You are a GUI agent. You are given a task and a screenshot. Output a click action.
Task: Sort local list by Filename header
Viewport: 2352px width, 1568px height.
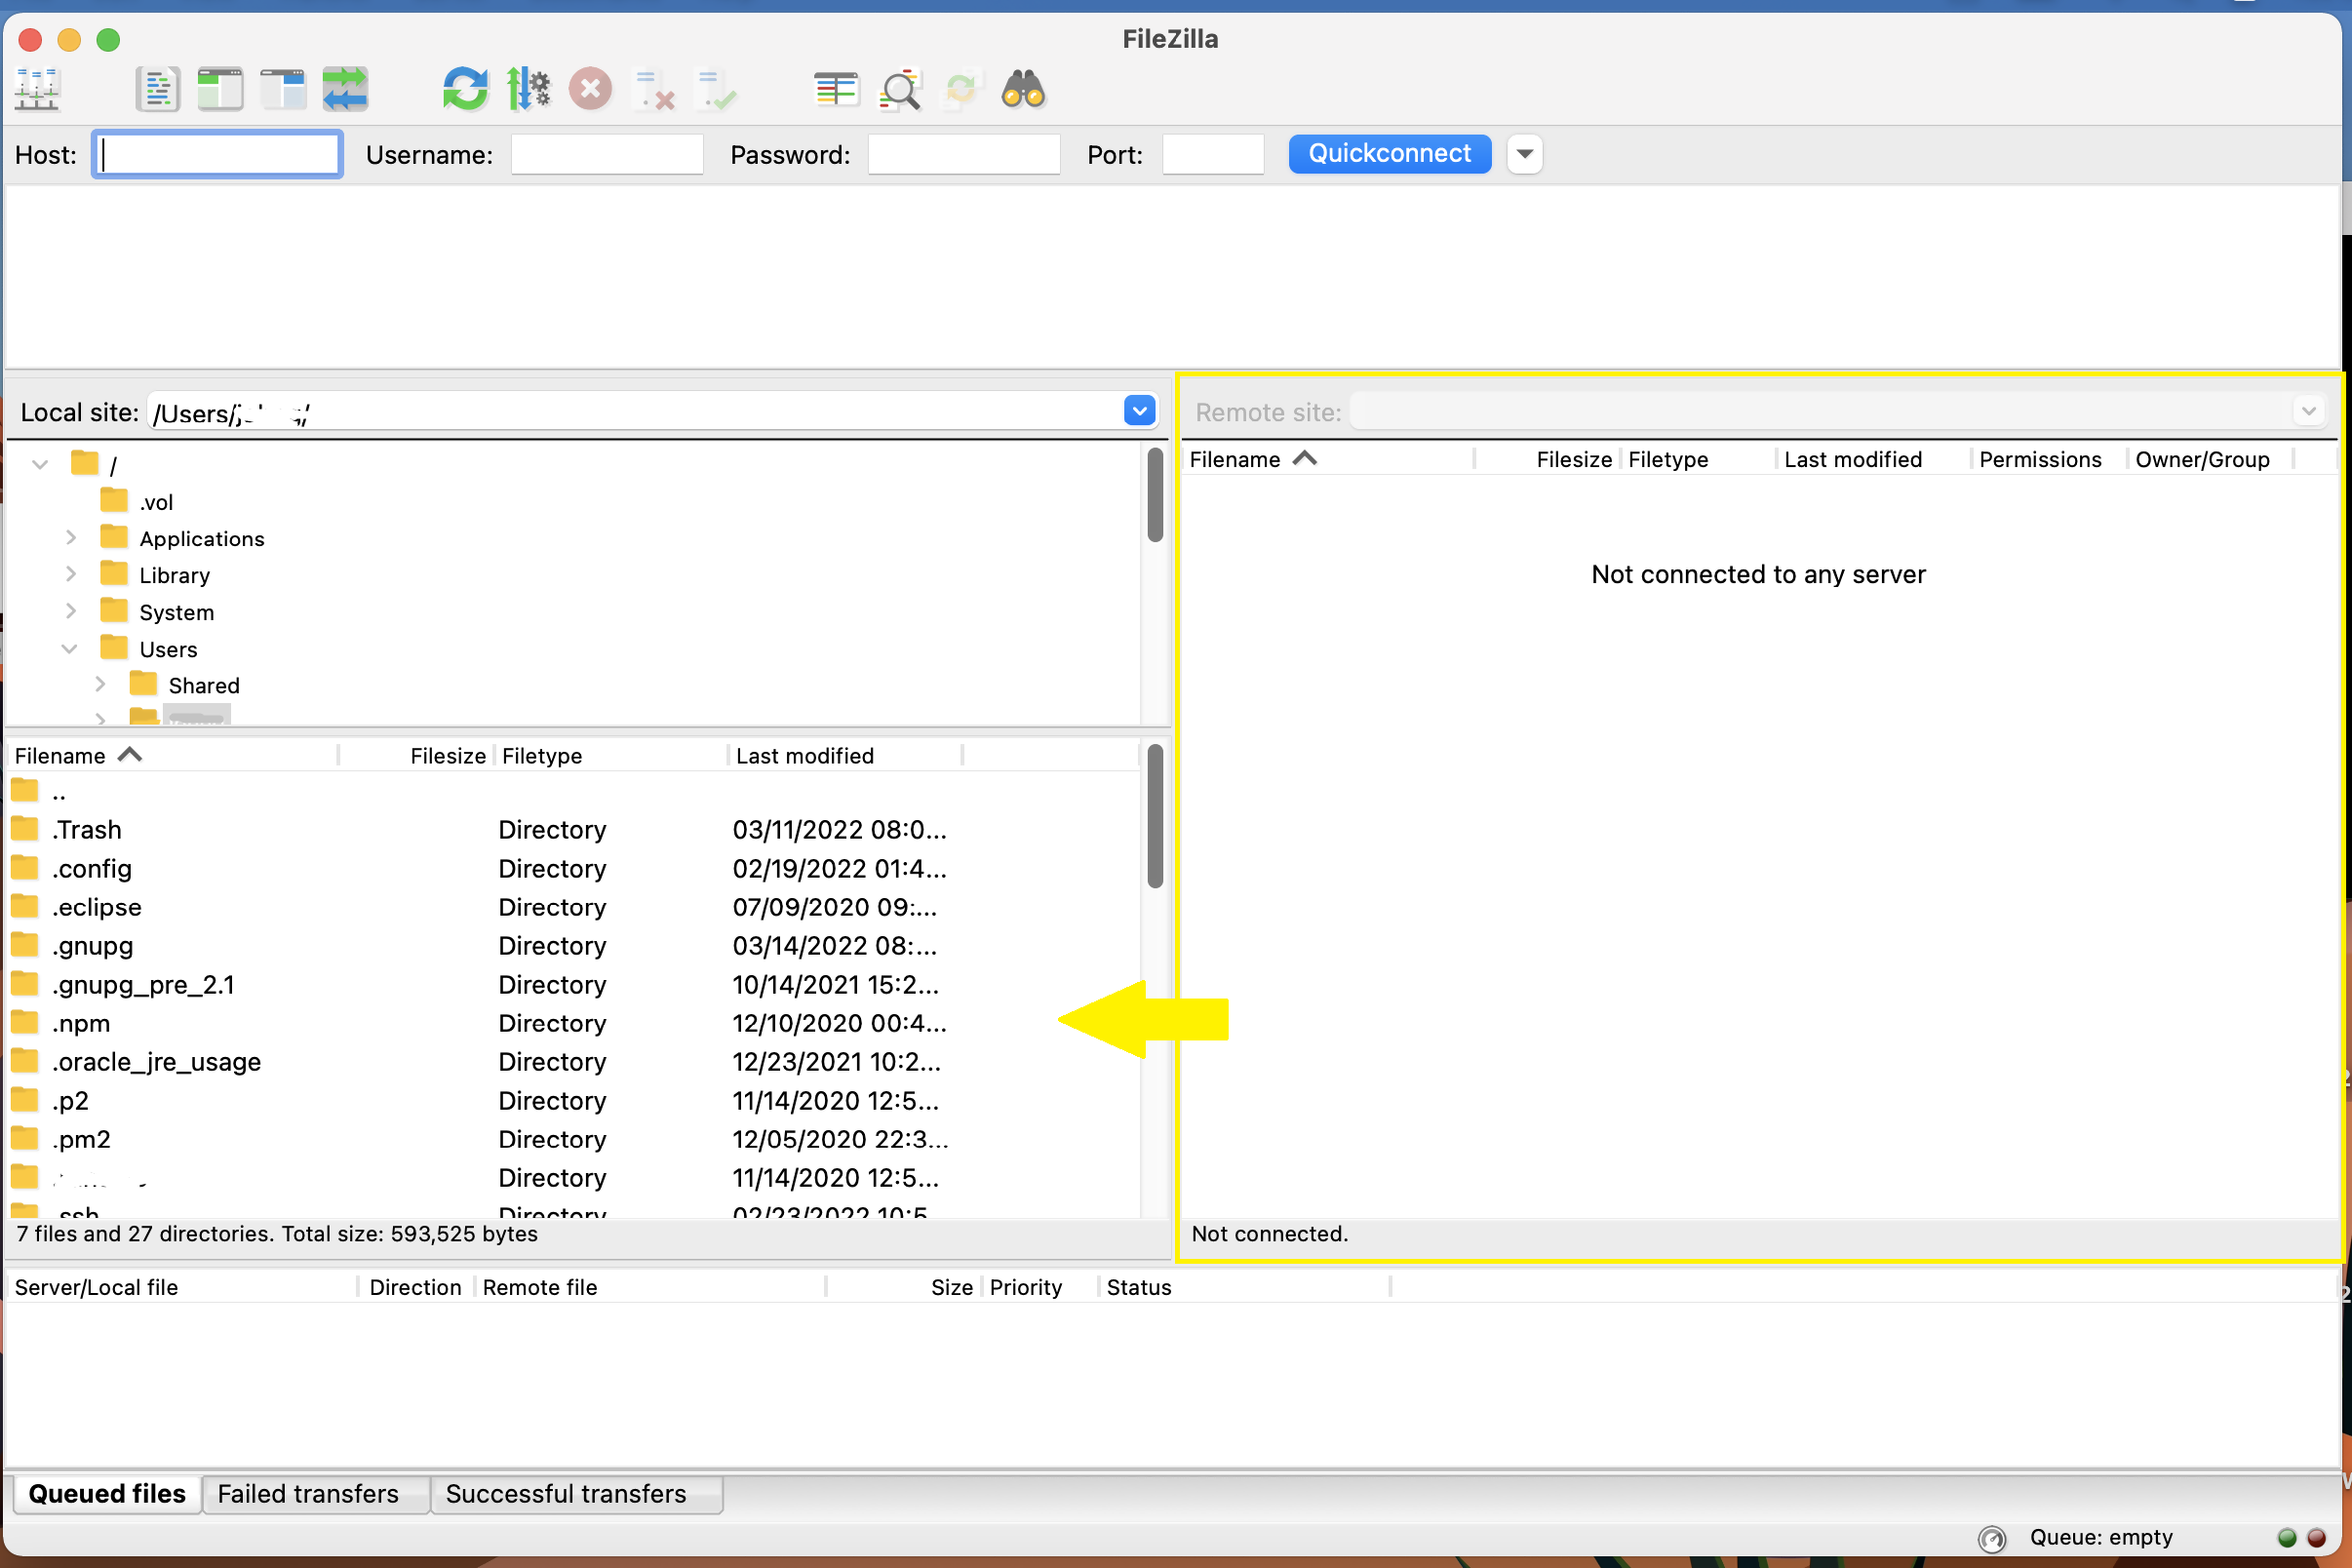172,756
